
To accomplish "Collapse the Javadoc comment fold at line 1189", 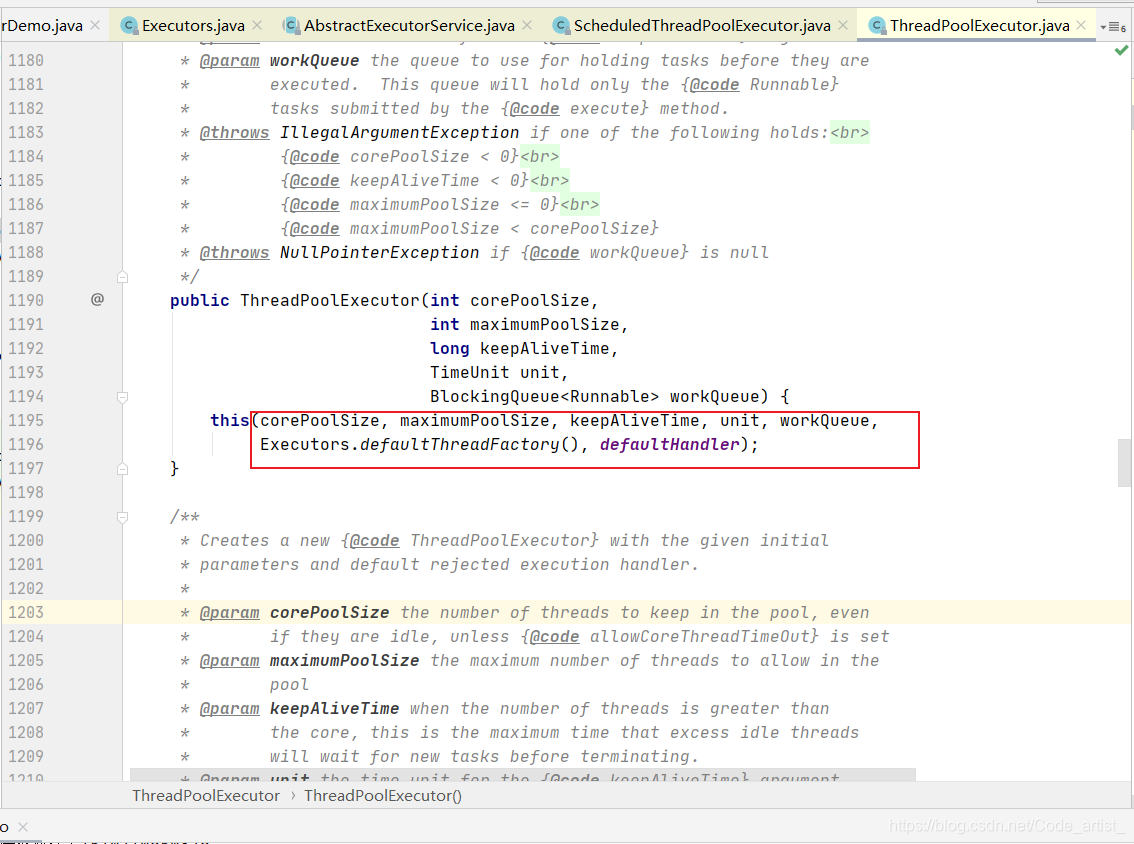I will [122, 277].
